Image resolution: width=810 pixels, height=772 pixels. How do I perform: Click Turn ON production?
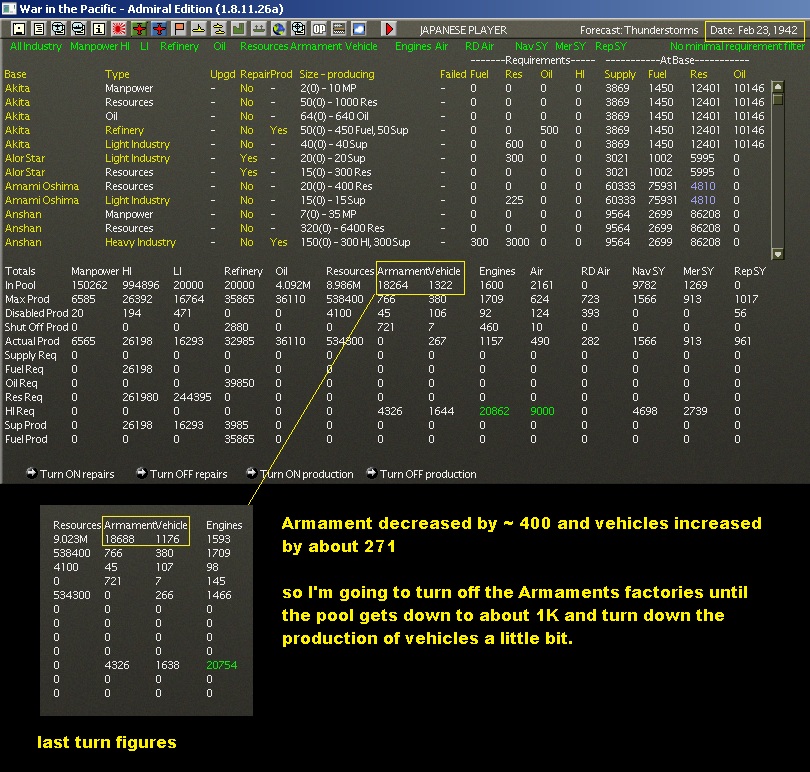coord(307,474)
